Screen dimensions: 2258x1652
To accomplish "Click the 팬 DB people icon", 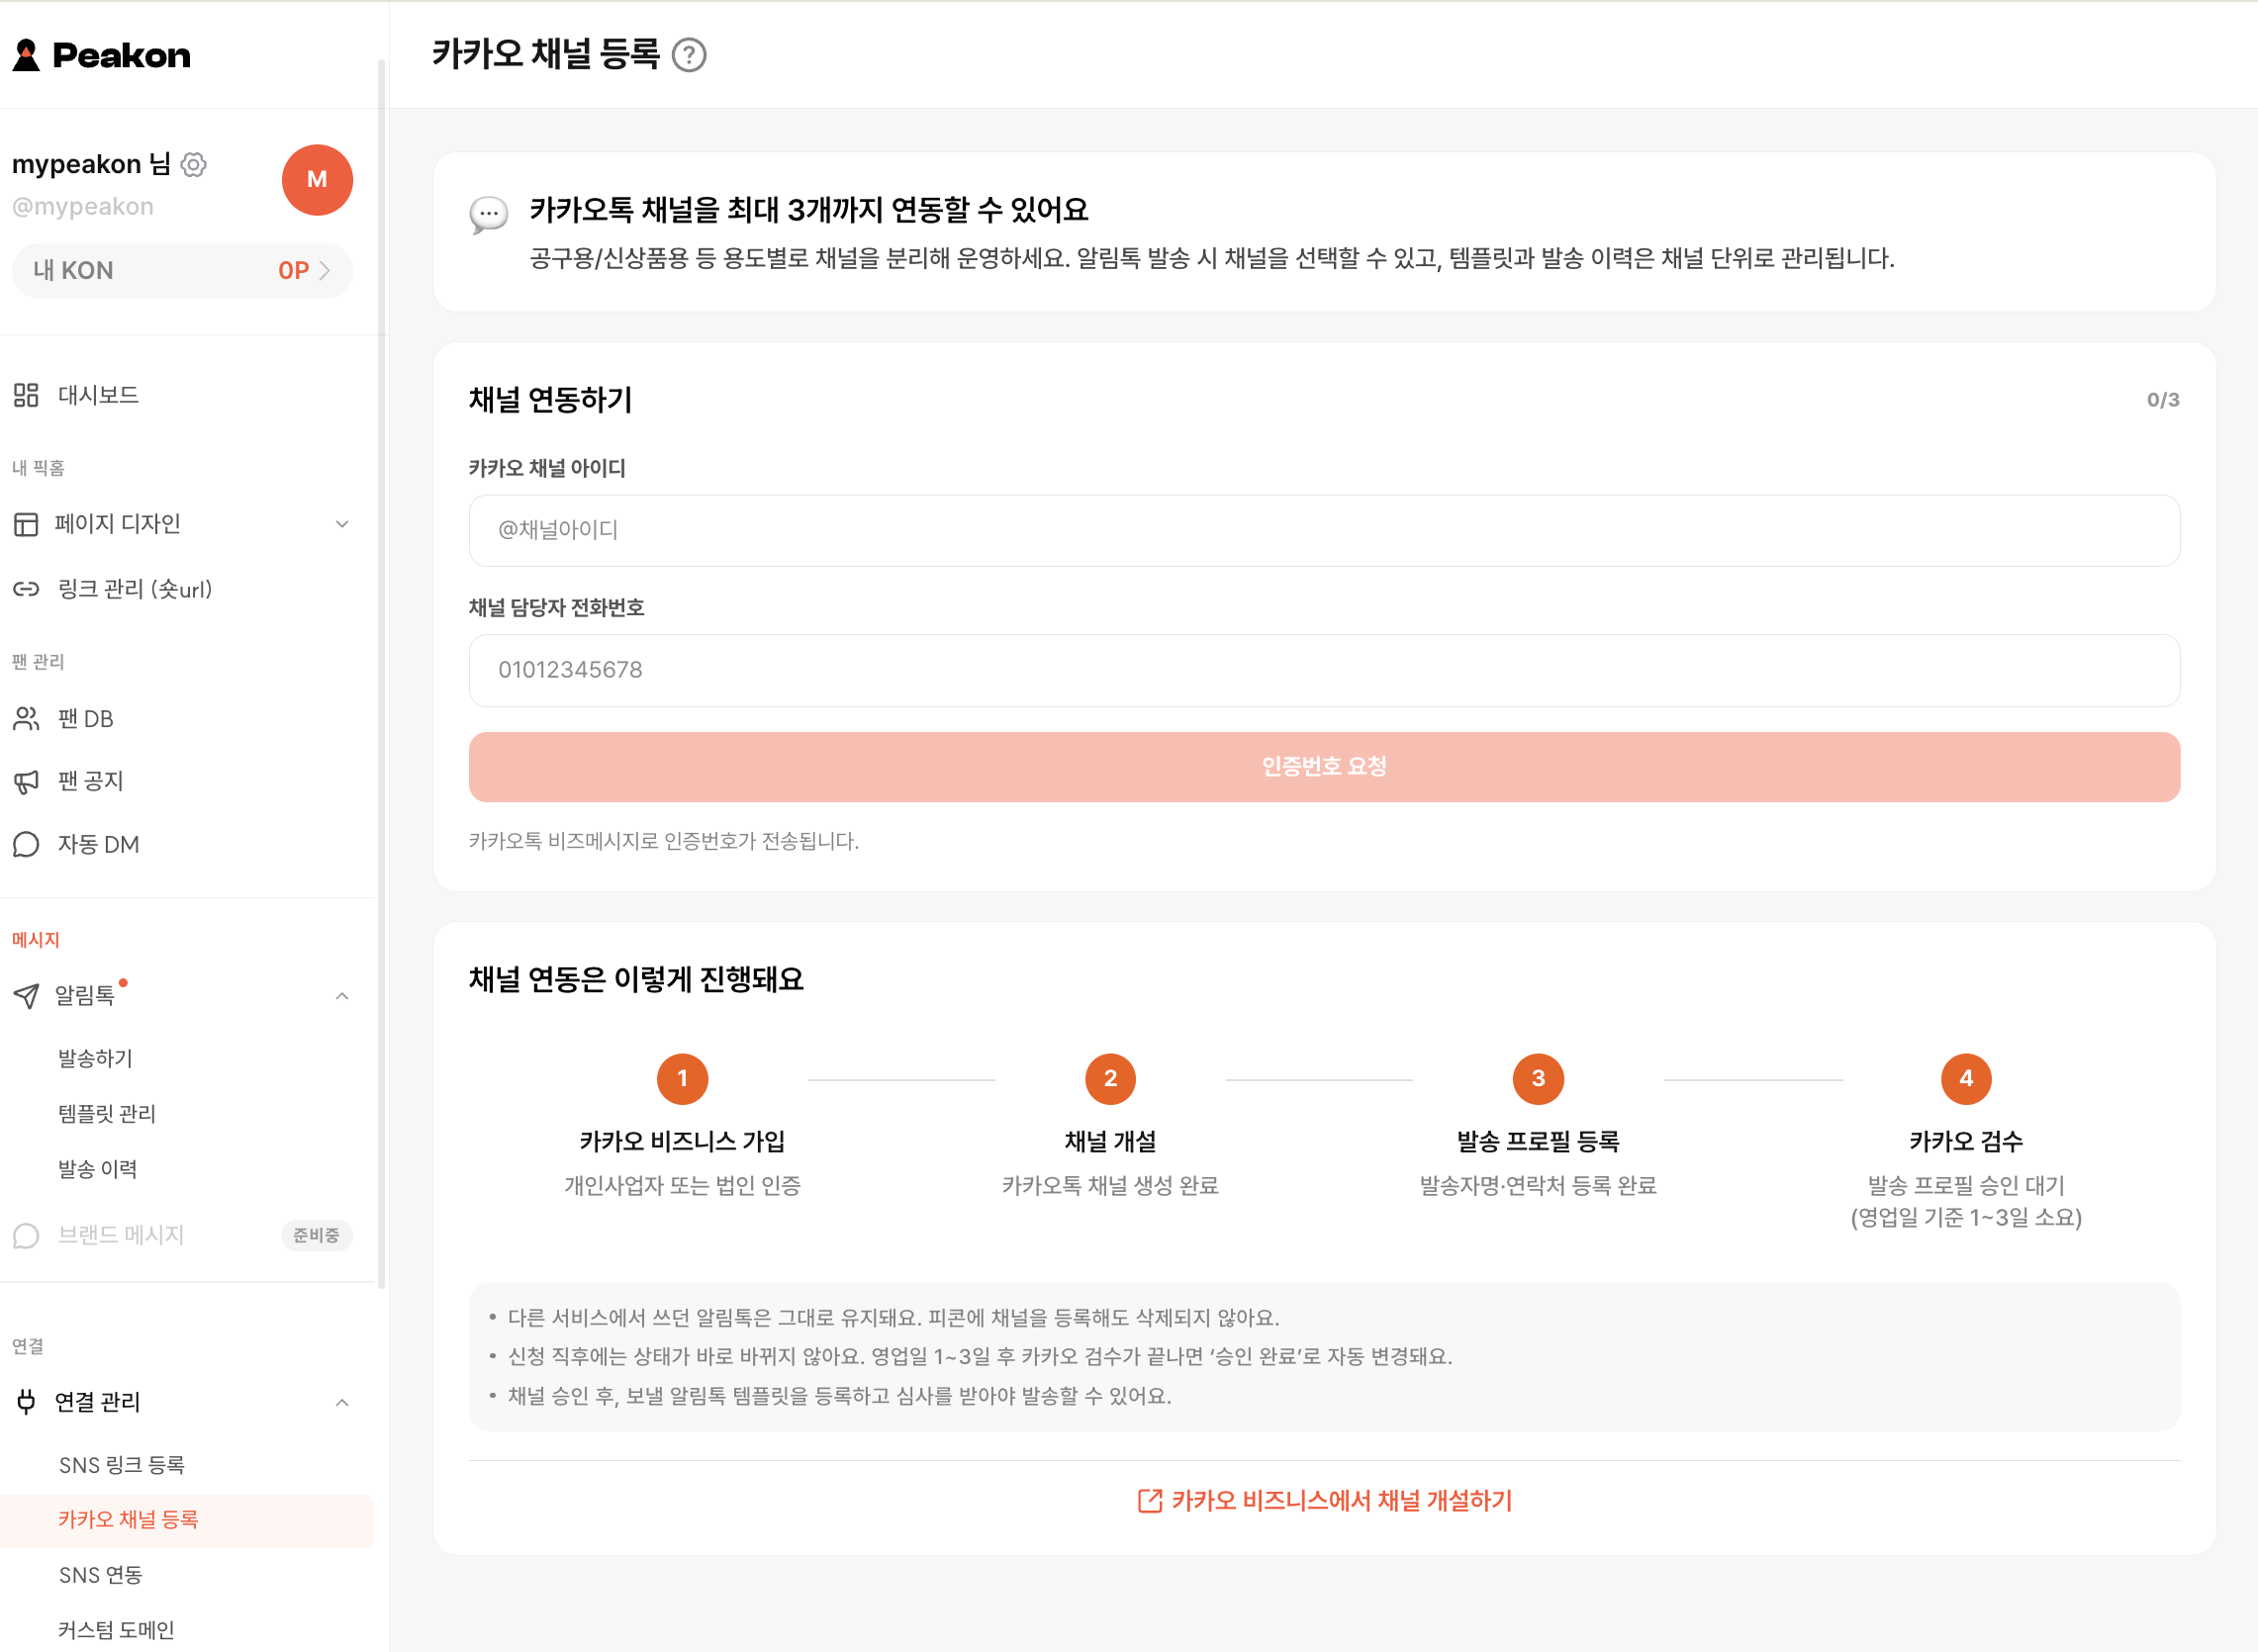I will pos(26,719).
